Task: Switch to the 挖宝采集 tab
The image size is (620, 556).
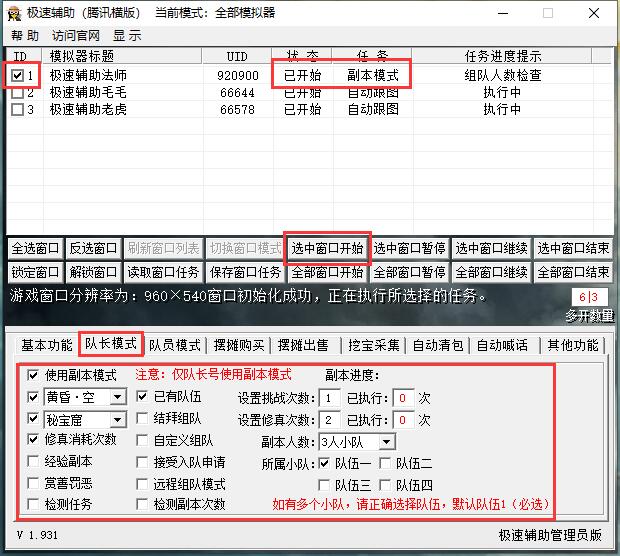Action: pos(374,345)
